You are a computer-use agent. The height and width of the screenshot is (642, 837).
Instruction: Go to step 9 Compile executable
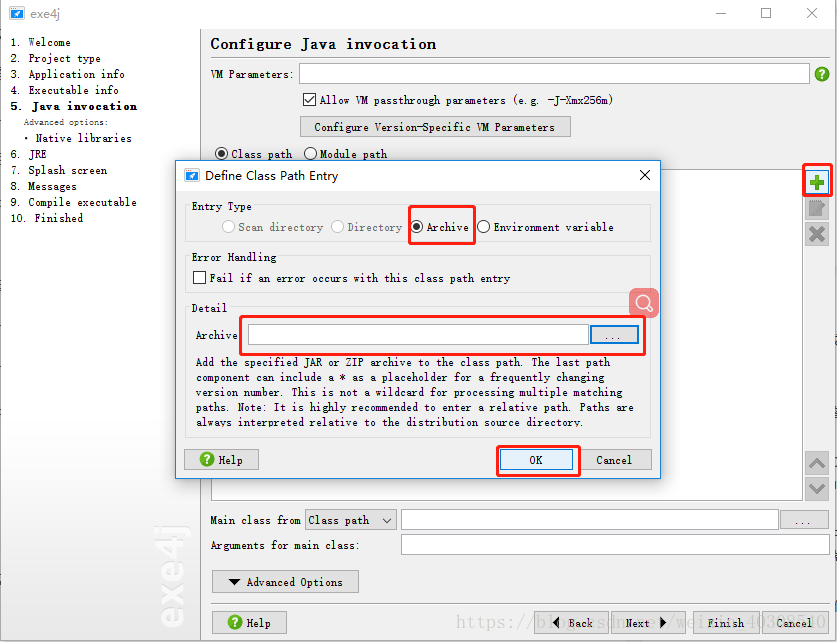pyautogui.click(x=74, y=202)
